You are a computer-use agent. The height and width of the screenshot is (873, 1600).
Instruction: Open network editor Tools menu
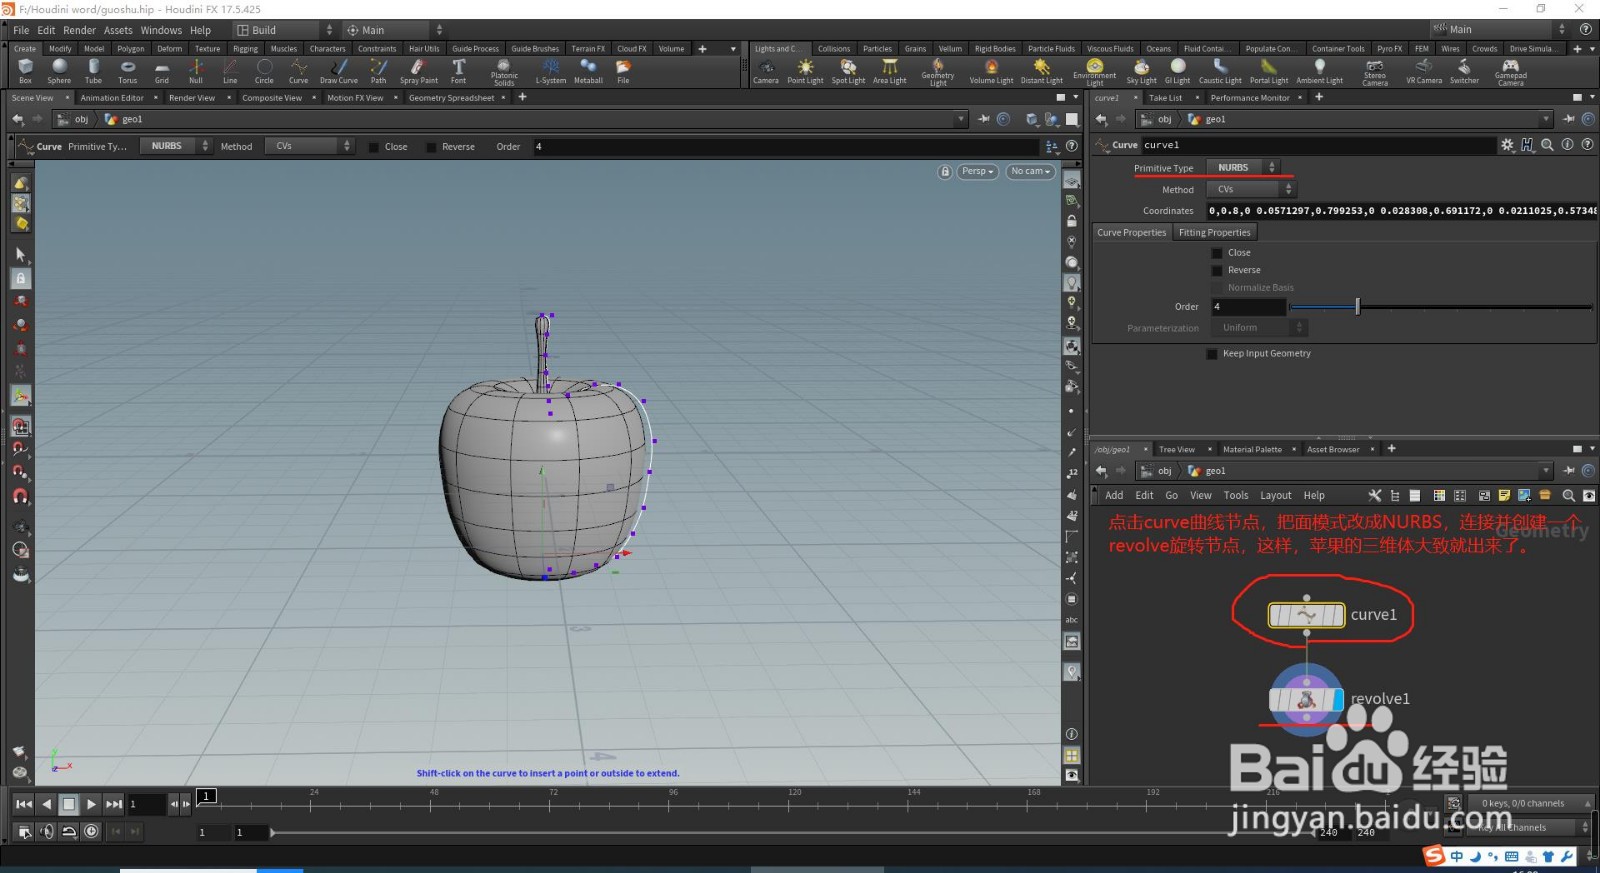pos(1236,496)
